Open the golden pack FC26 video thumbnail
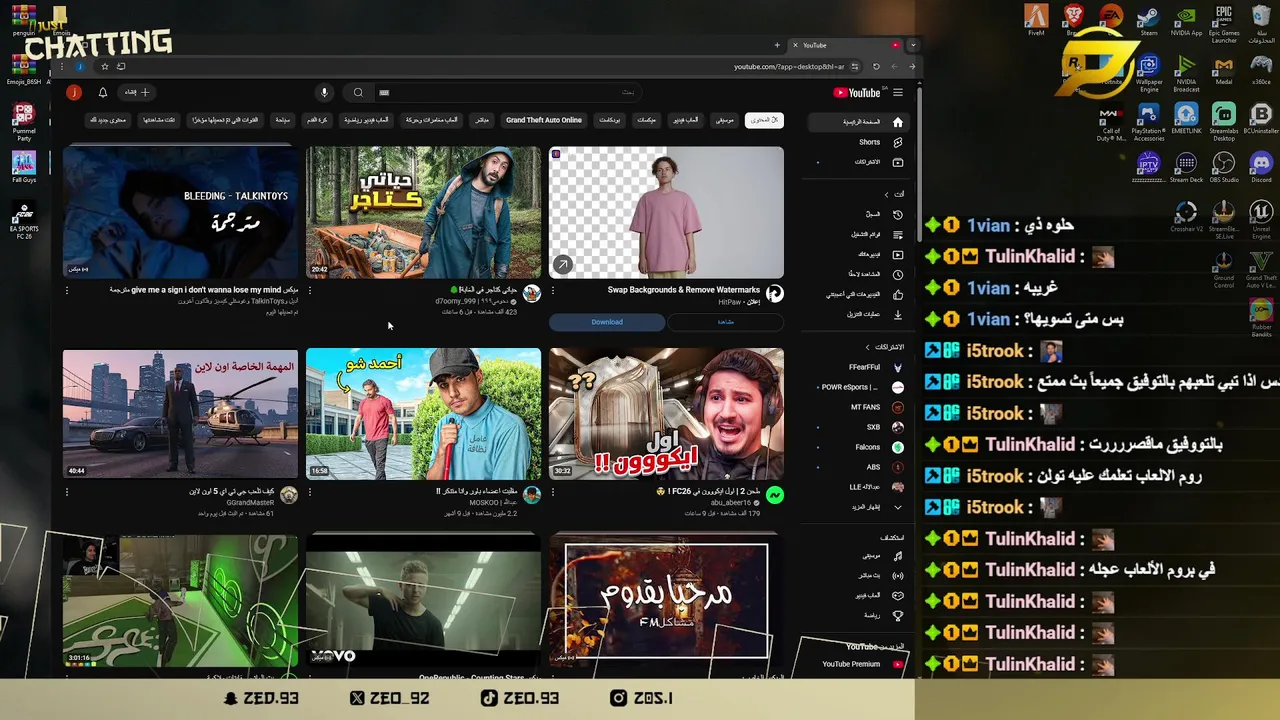 [666, 414]
